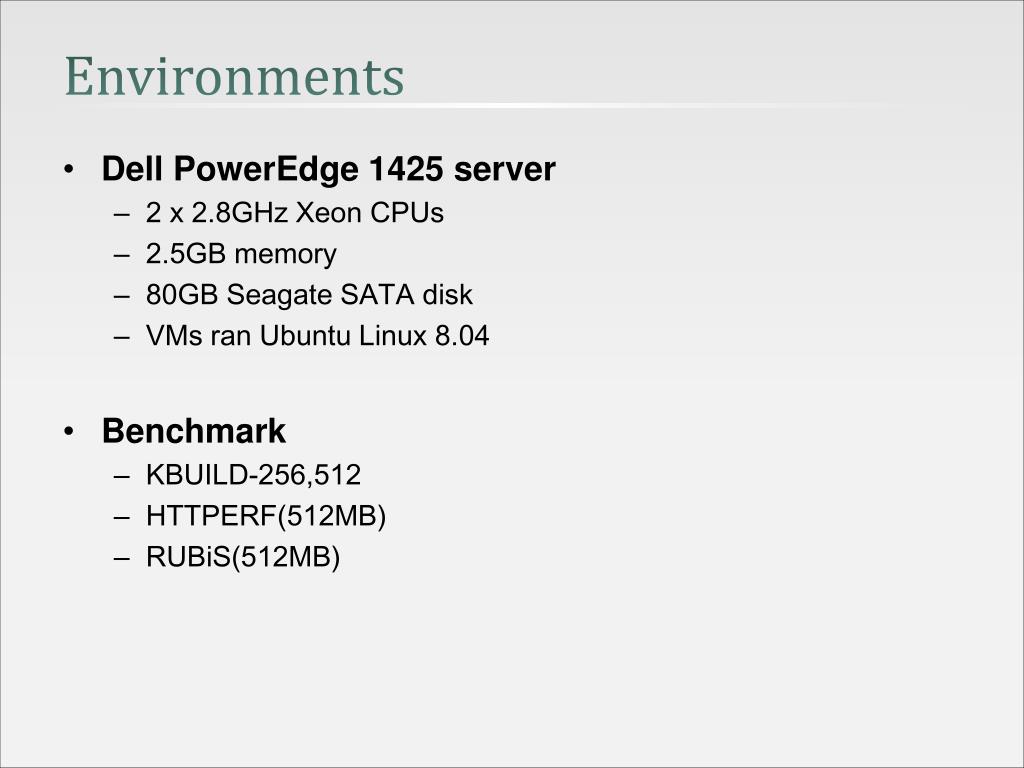Click the word Ubuntu in the VMs line
The height and width of the screenshot is (768, 1024).
tap(305, 336)
